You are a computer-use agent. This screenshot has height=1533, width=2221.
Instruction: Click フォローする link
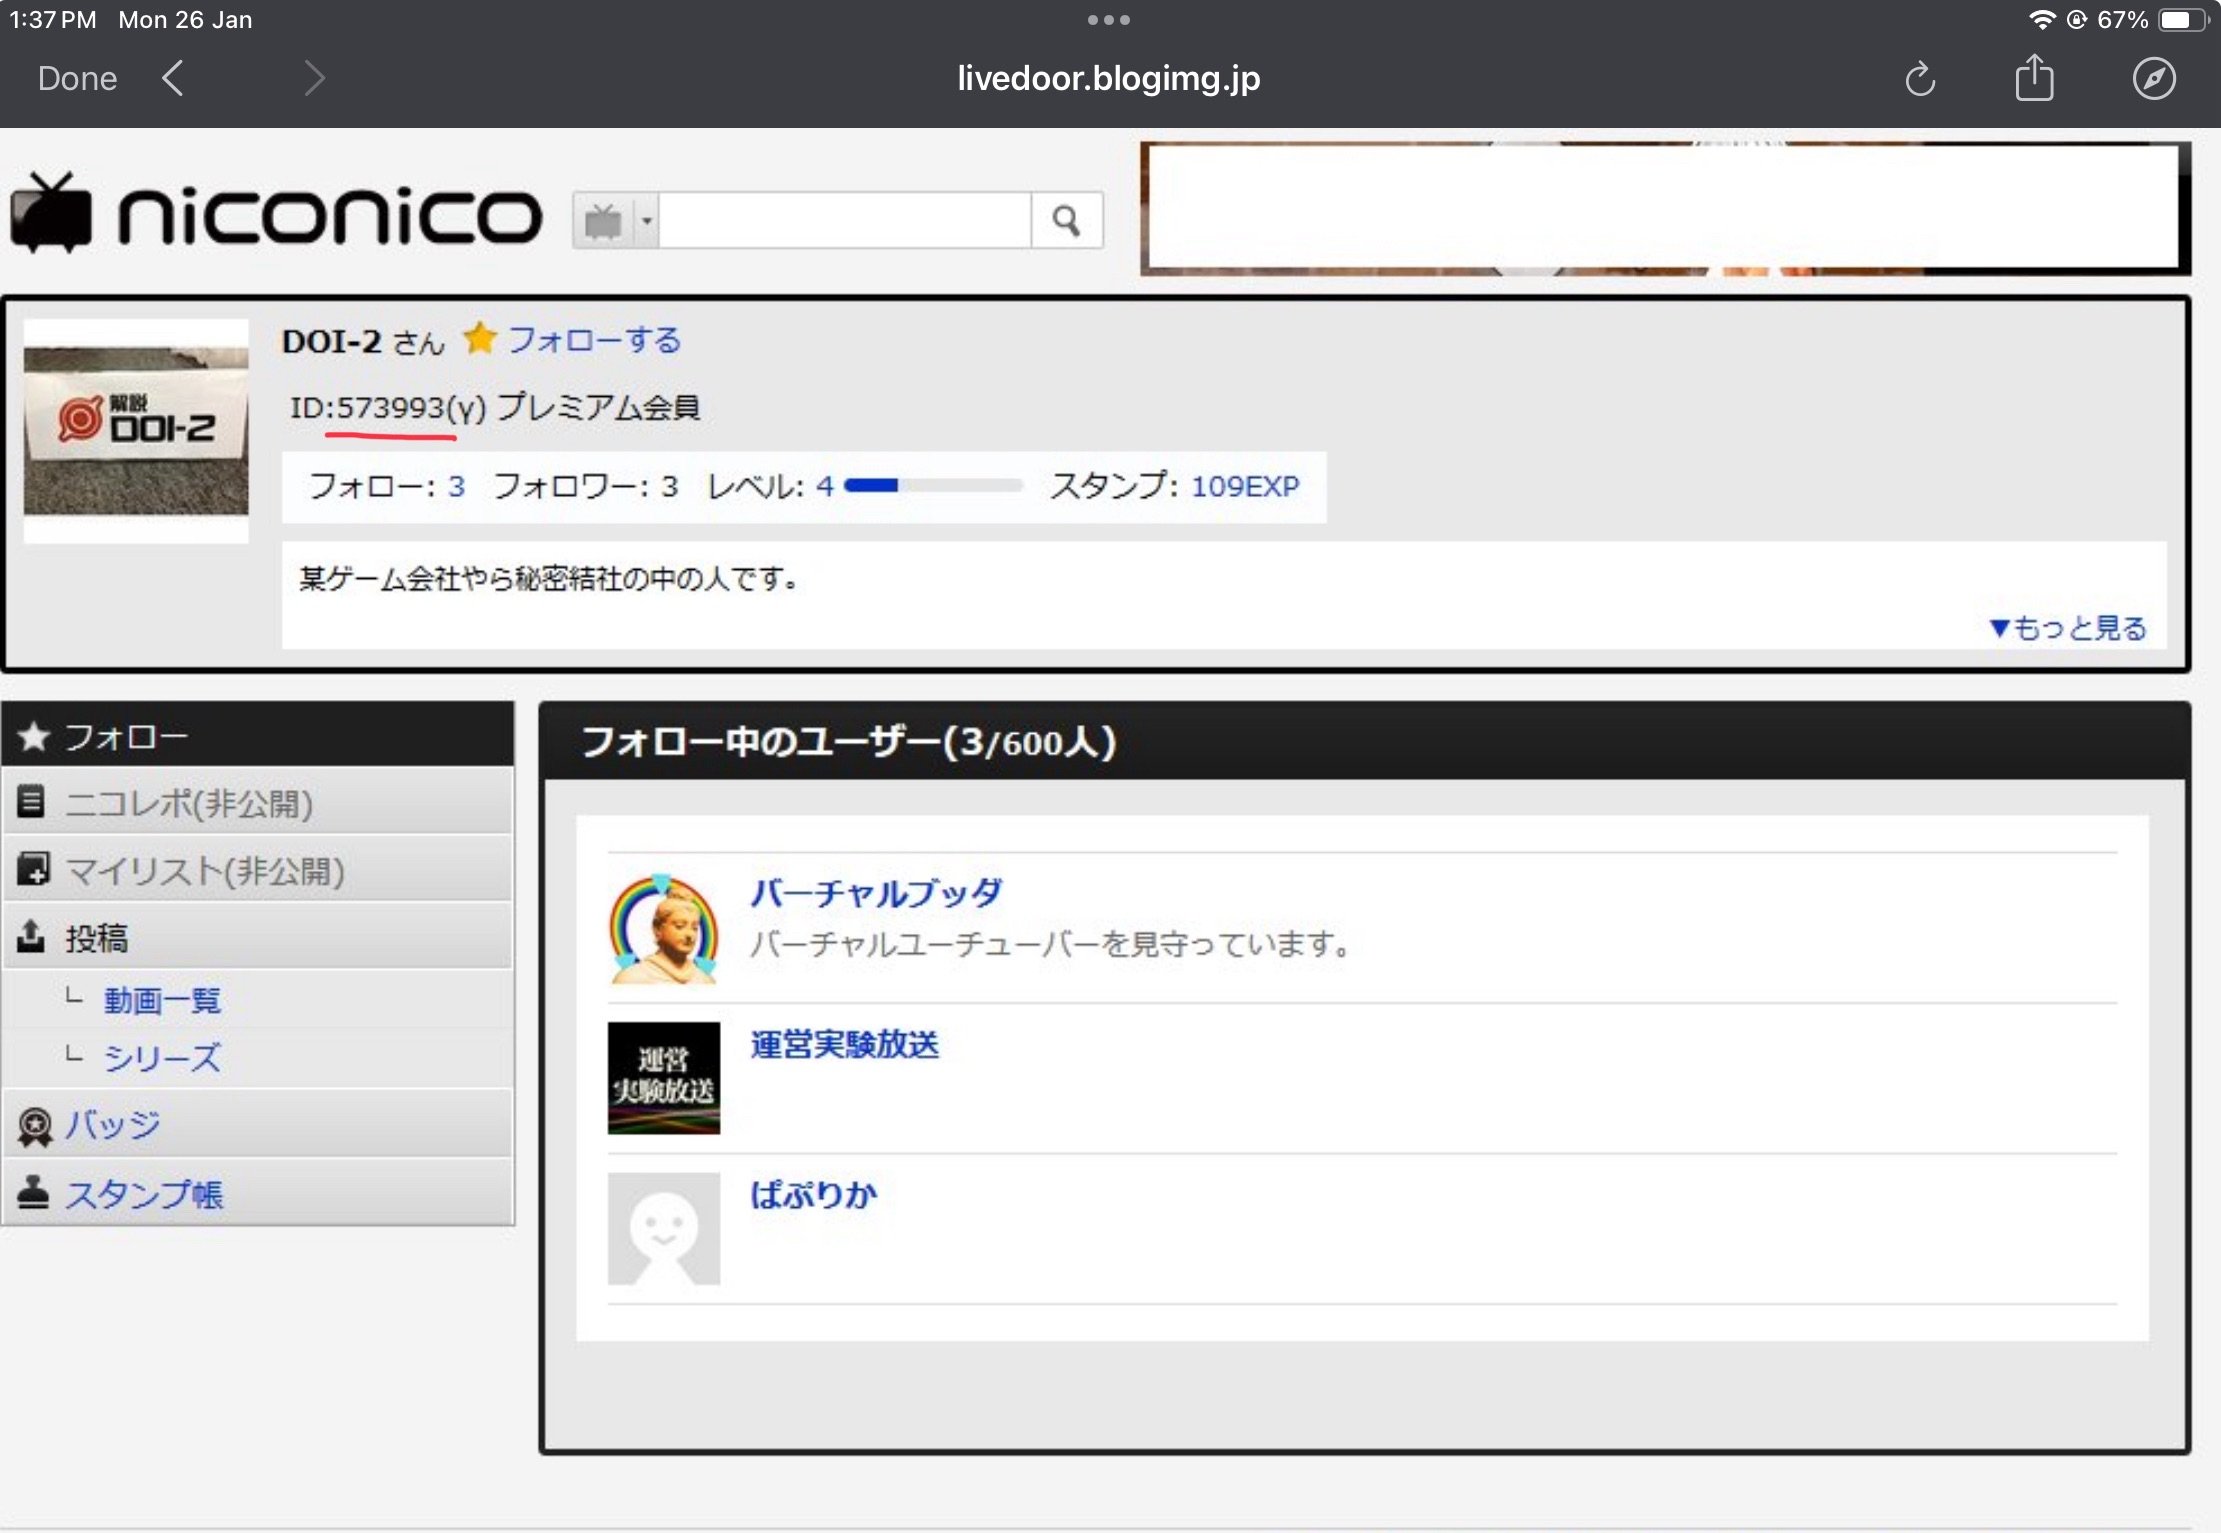tap(595, 340)
